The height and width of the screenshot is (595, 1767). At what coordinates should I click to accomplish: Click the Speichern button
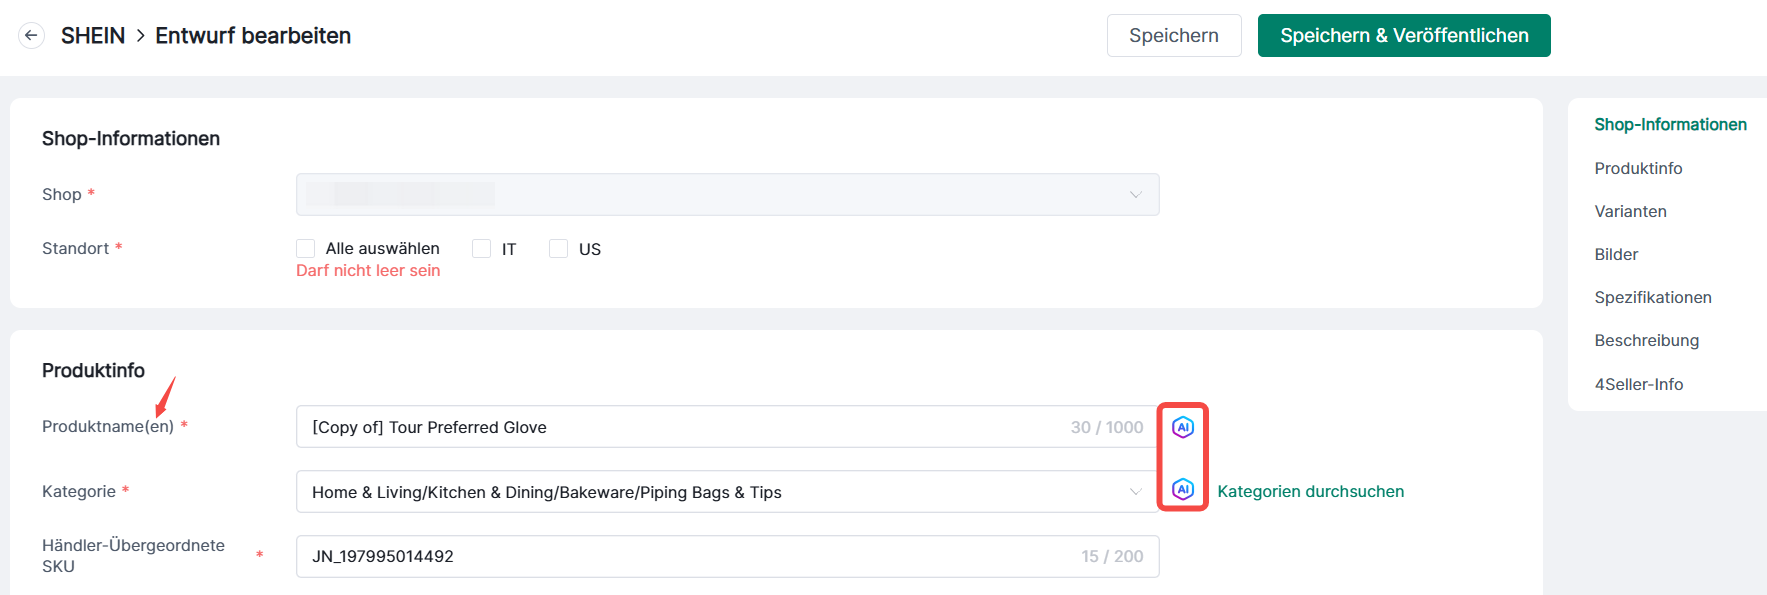click(1173, 36)
